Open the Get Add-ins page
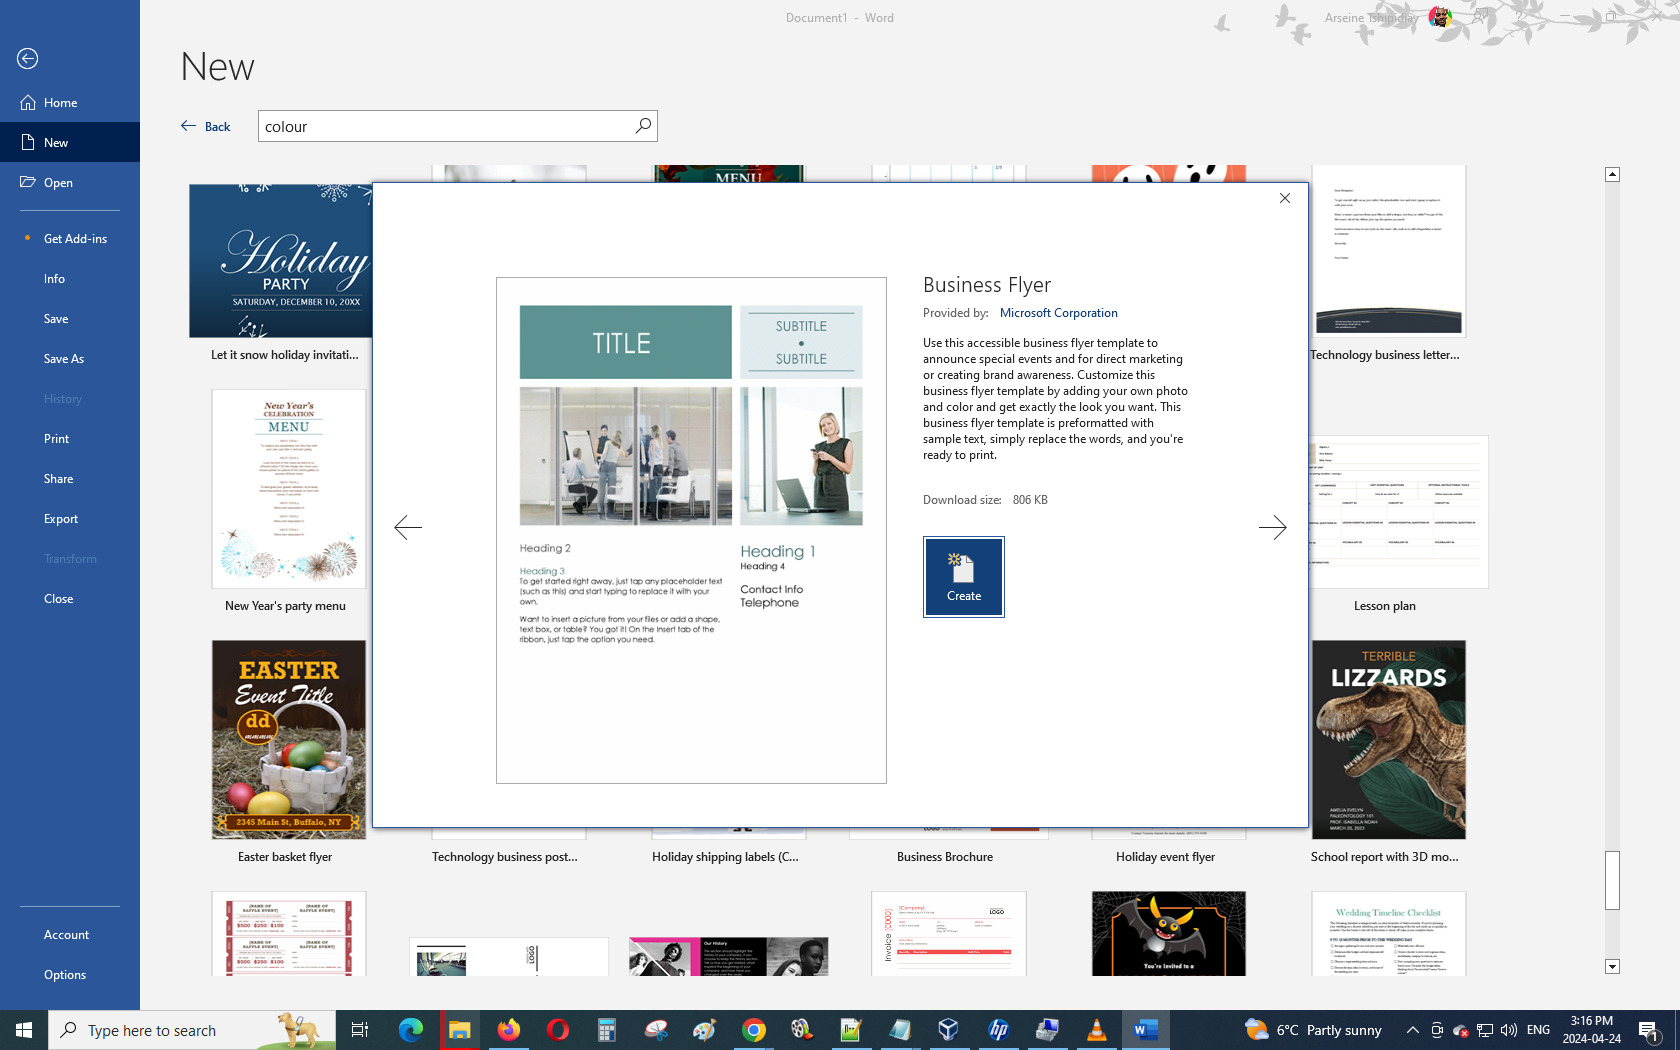Image resolution: width=1680 pixels, height=1050 pixels. click(x=75, y=239)
